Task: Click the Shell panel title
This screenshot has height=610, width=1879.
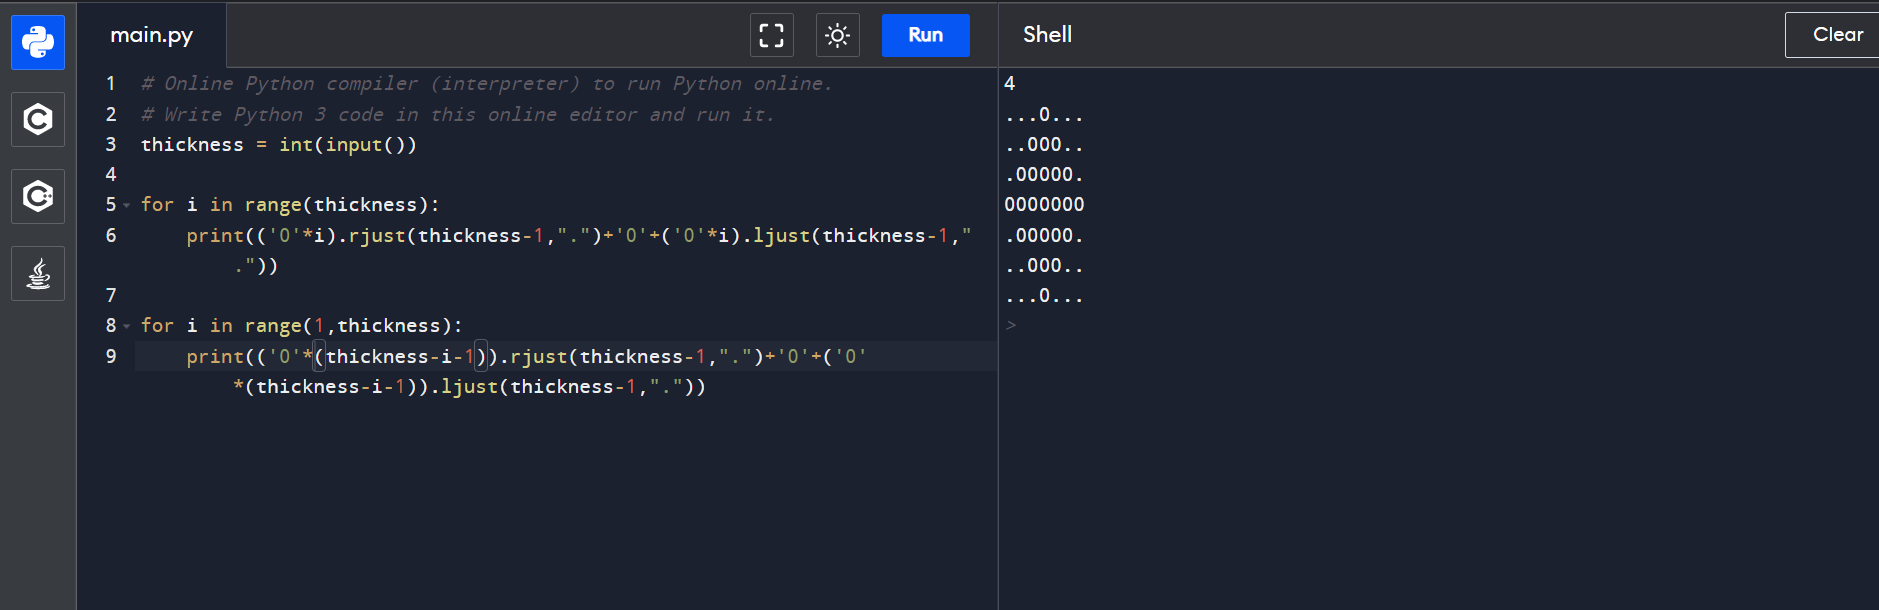Action: [1047, 35]
